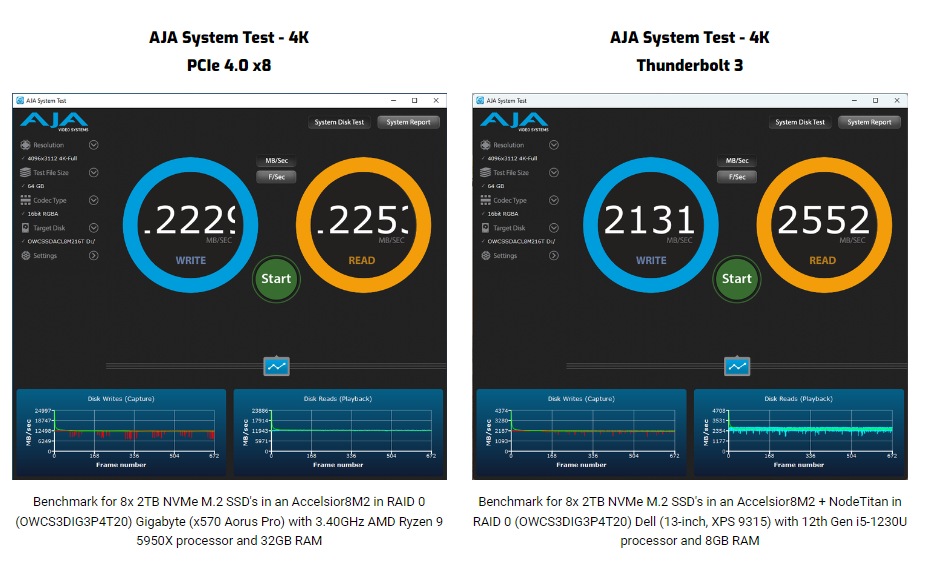Viewport: 926px width, 571px height.
Task: Open System Report in the right window
Action: pos(868,122)
